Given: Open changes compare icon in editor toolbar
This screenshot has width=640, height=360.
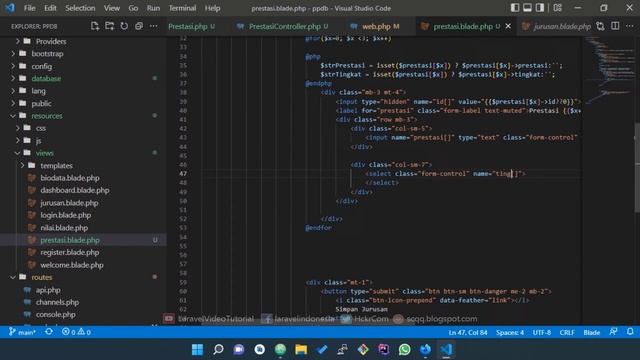Looking at the screenshot, I should coord(600,26).
